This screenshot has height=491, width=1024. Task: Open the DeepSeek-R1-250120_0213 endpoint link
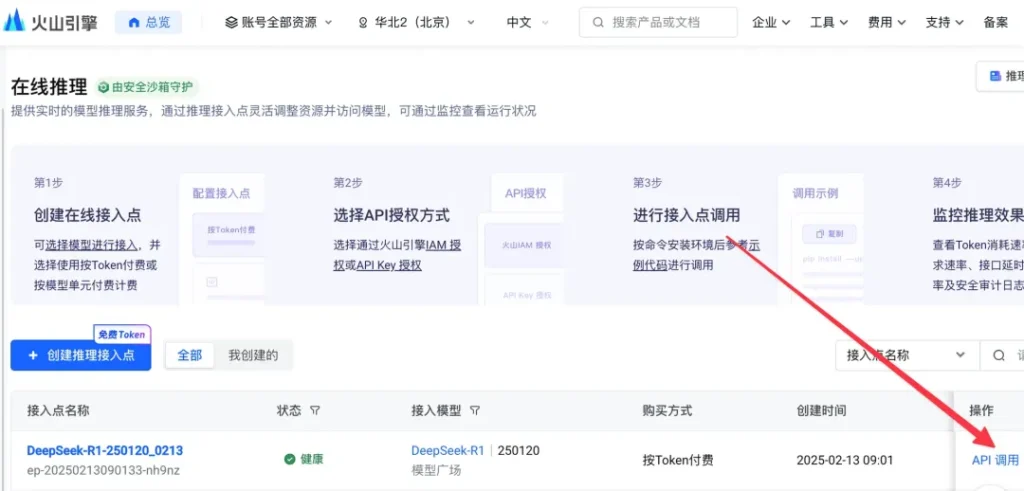105,451
